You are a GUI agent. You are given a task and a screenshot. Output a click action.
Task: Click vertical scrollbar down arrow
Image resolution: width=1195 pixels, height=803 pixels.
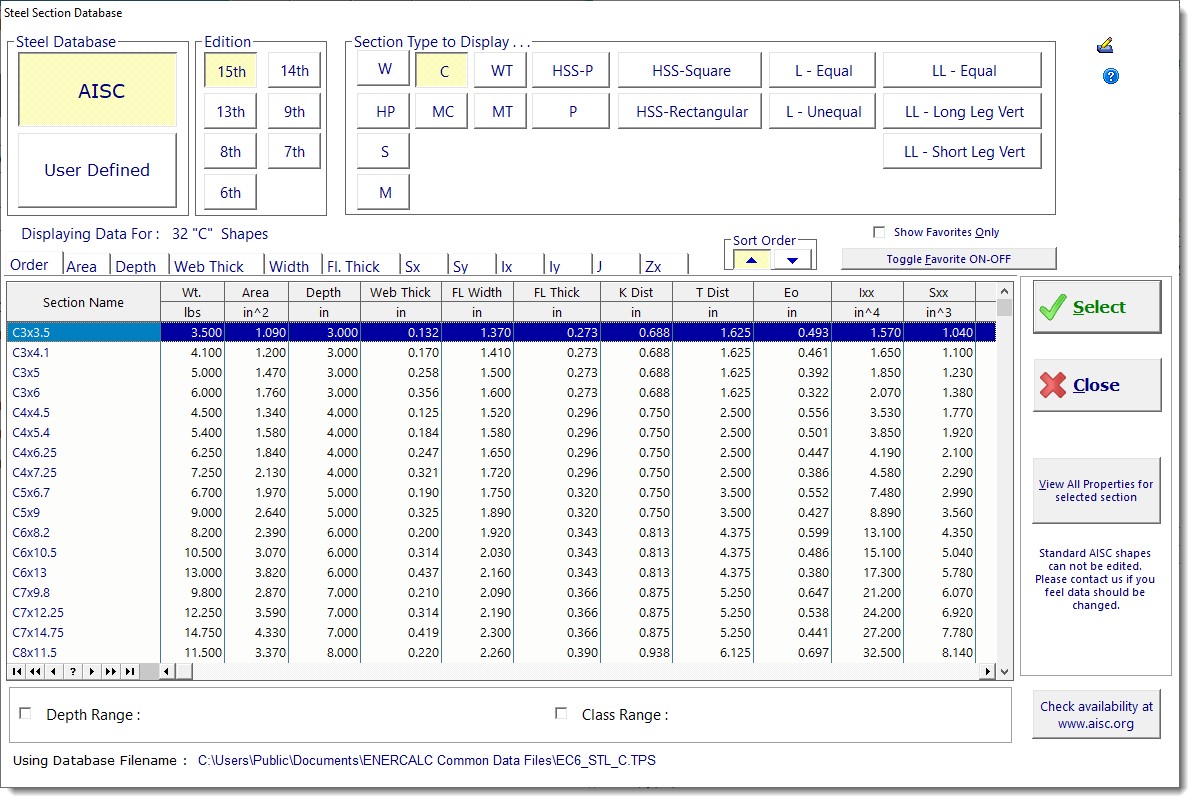click(x=1004, y=671)
